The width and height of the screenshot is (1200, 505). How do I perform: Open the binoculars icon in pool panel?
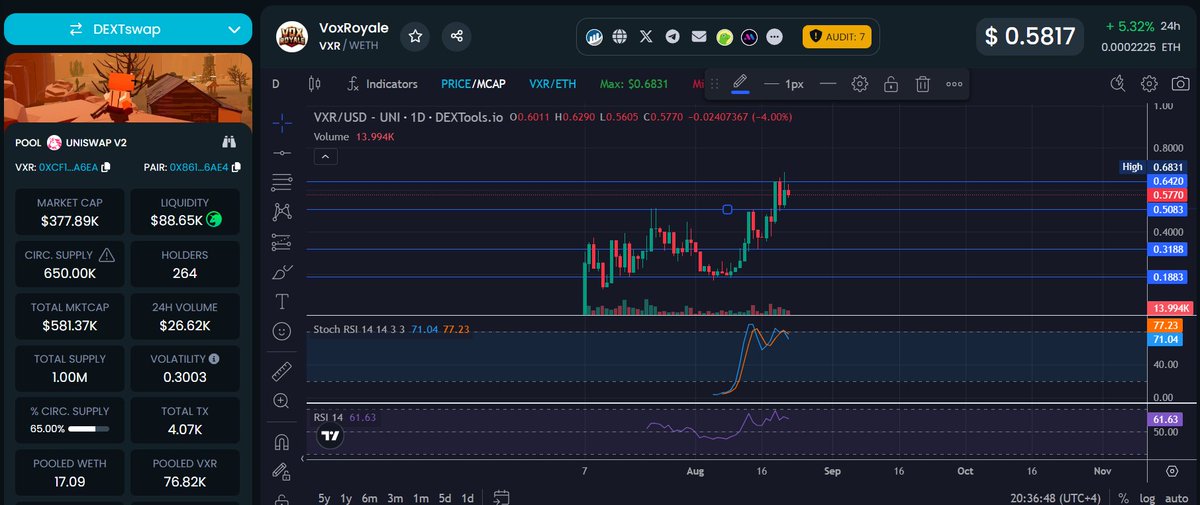pyautogui.click(x=229, y=143)
